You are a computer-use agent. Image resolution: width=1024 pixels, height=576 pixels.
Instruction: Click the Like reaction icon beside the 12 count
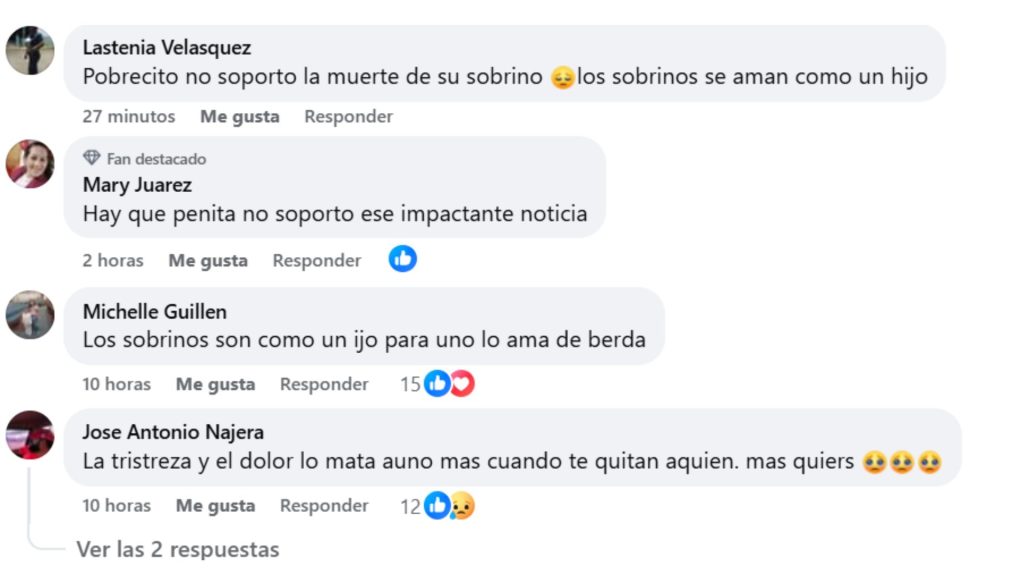click(437, 506)
